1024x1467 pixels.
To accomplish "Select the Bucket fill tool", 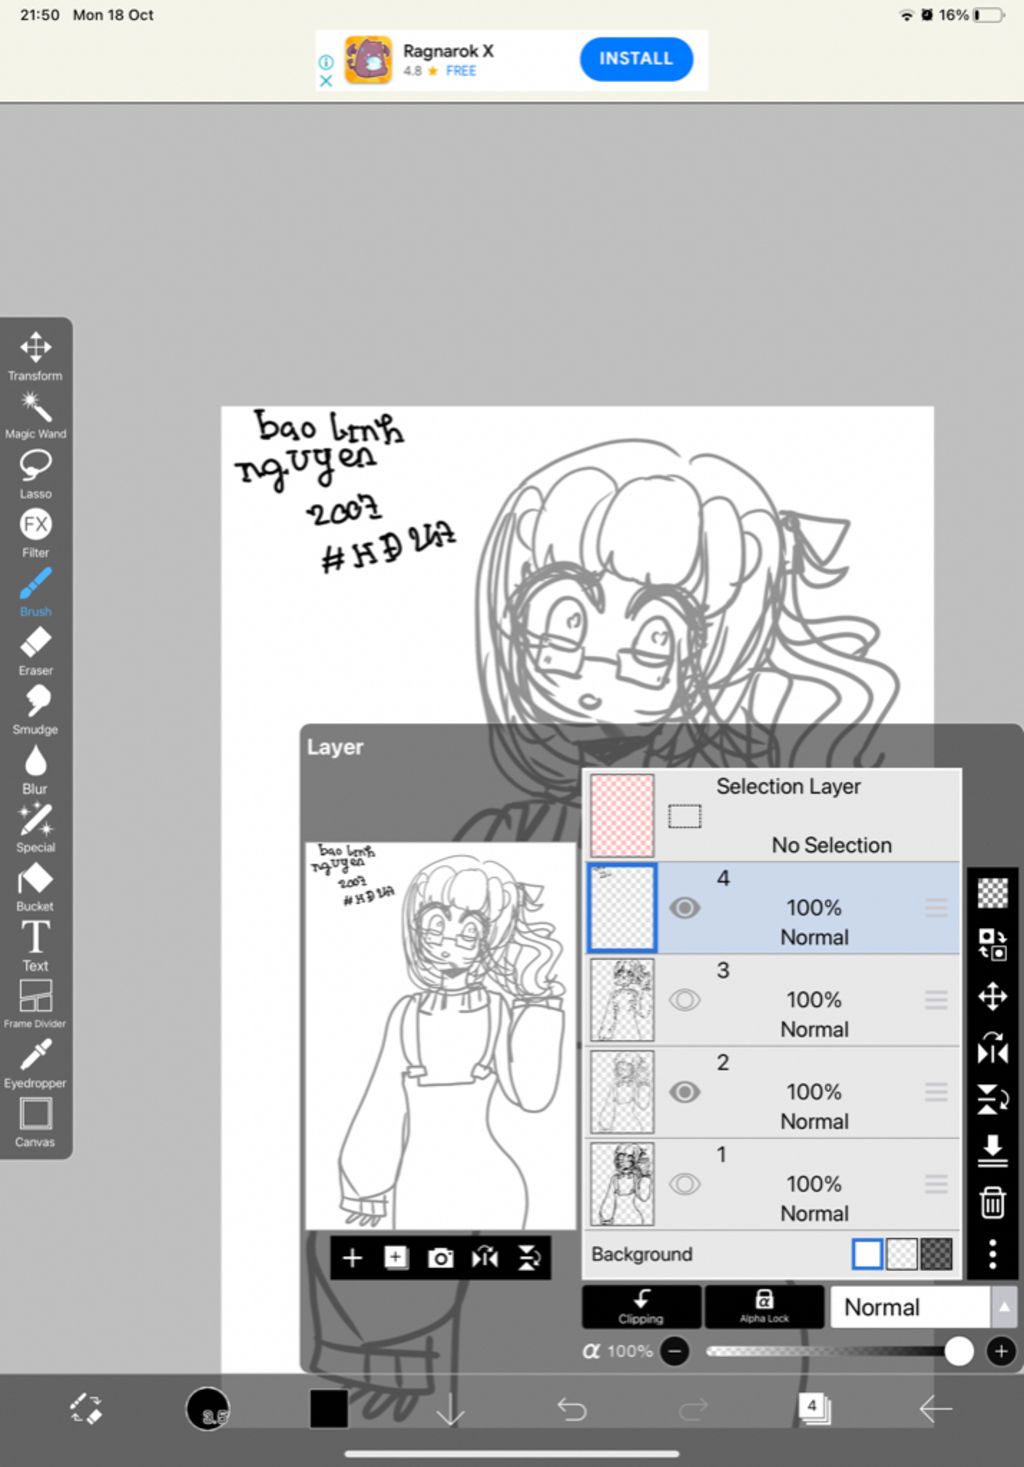I will (x=35, y=887).
